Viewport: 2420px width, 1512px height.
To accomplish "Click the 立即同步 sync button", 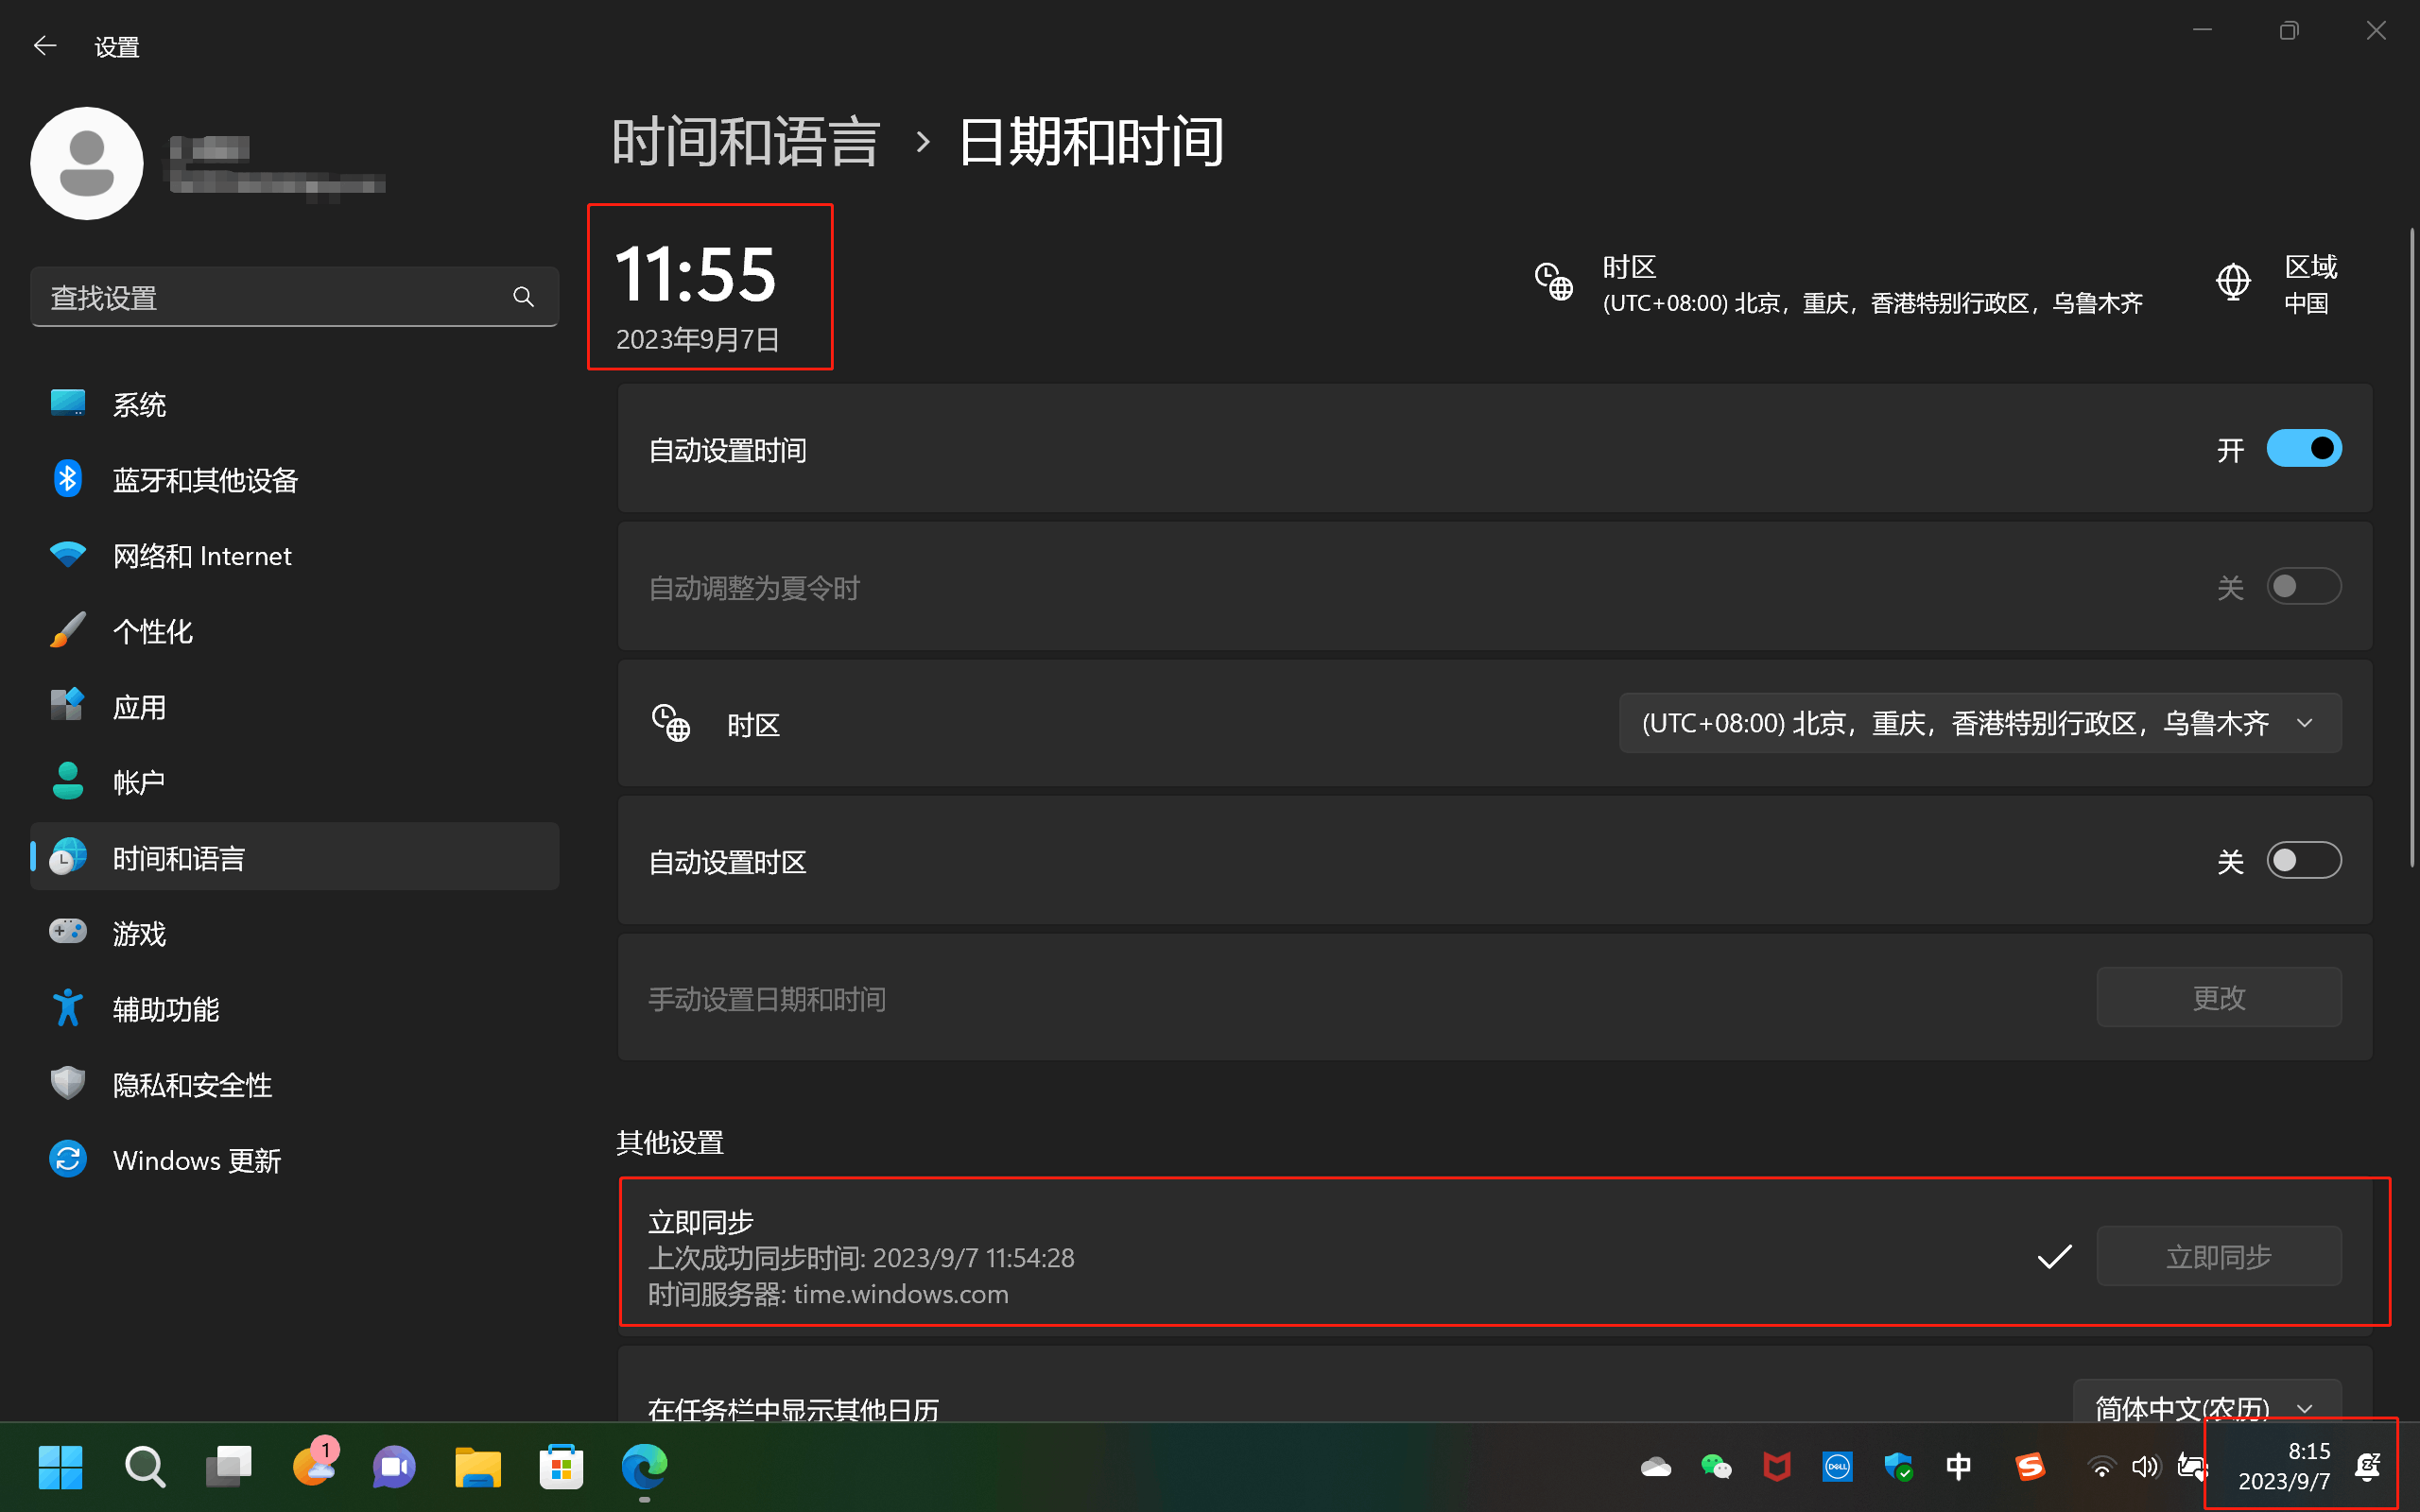I will [2218, 1256].
